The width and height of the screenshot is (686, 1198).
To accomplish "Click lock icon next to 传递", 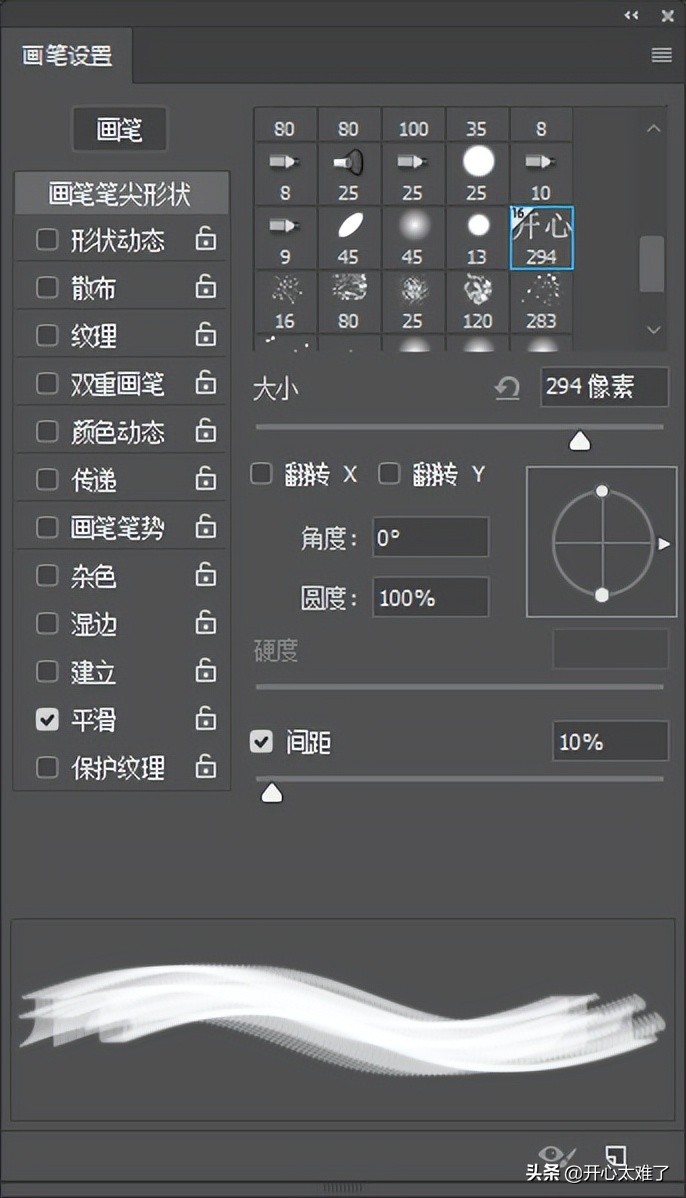I will click(x=205, y=479).
